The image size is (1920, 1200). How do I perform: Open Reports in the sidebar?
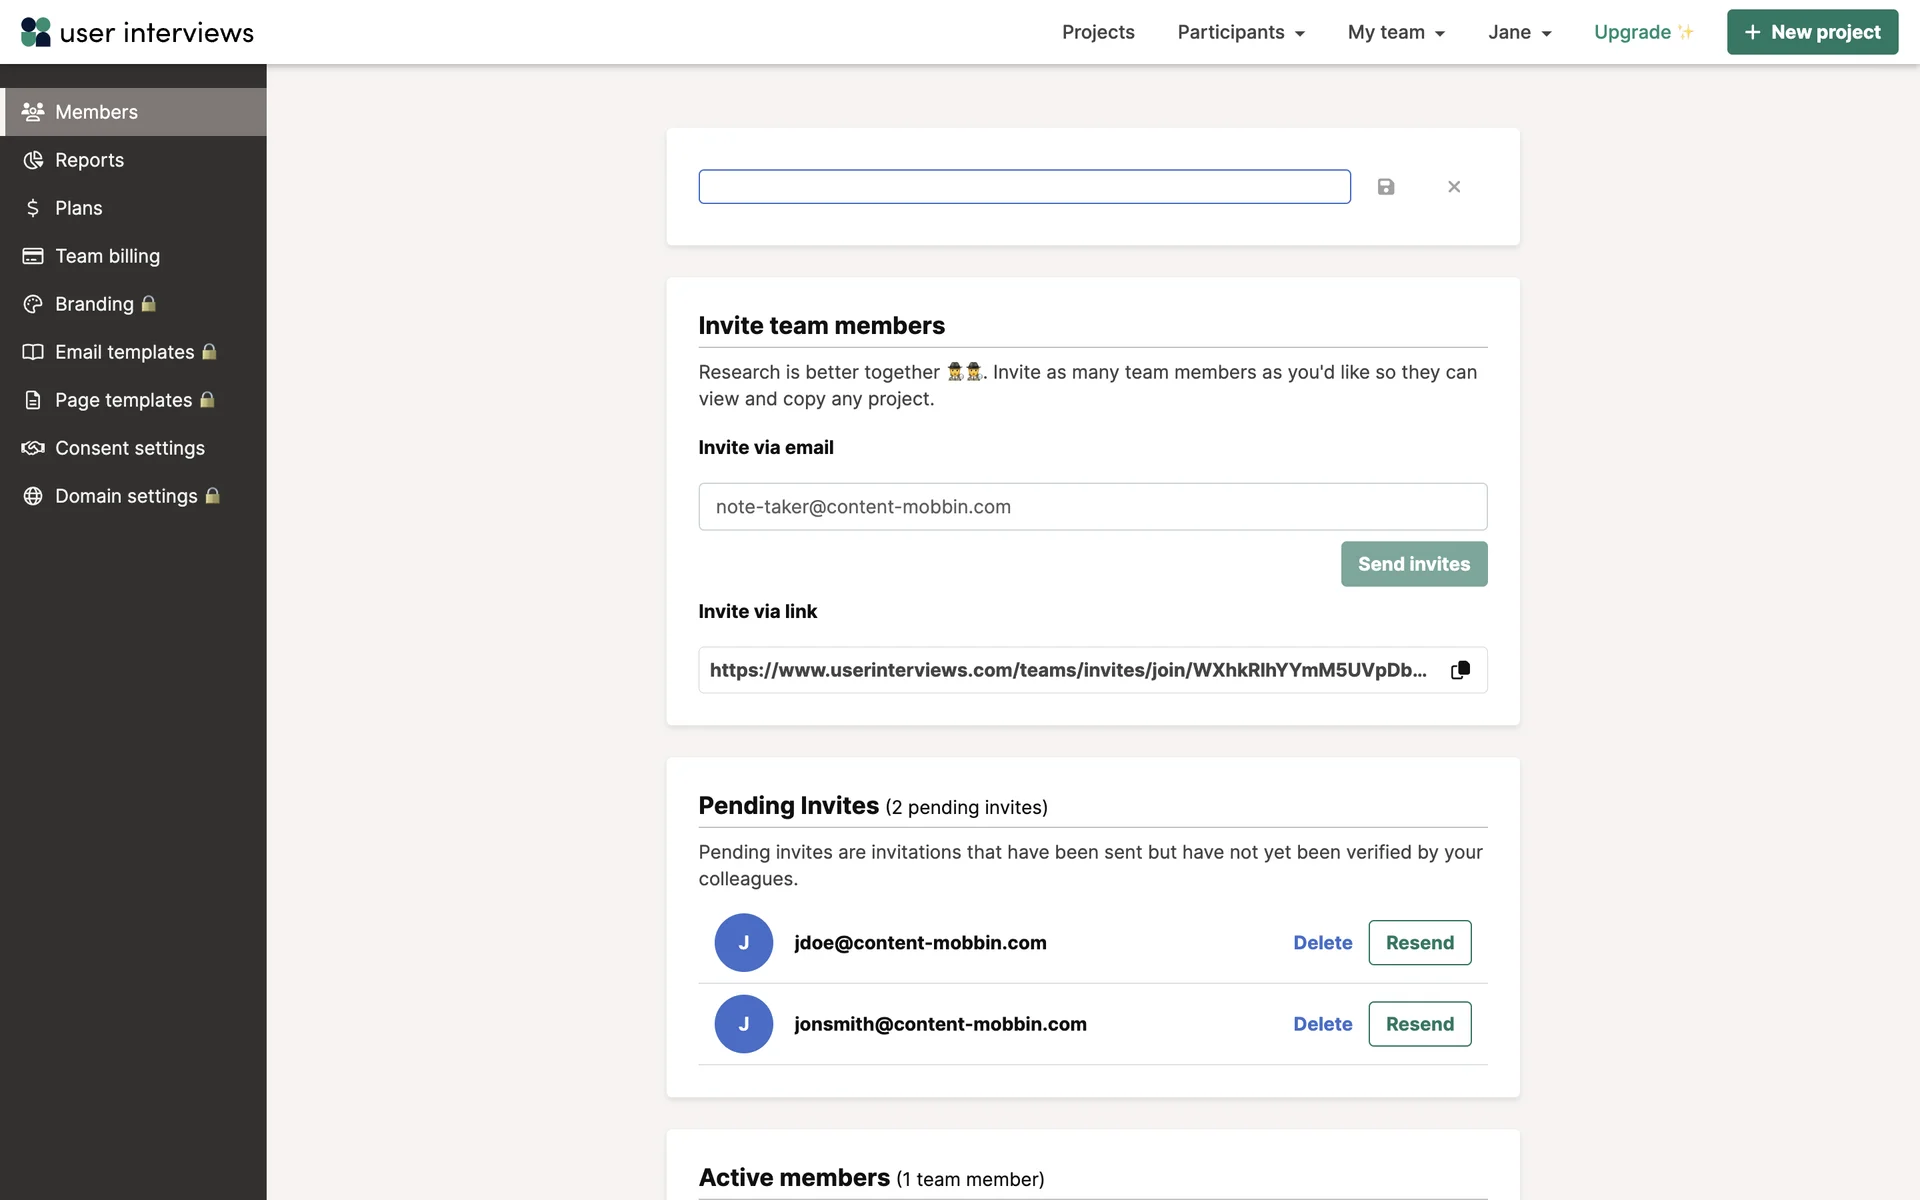click(89, 160)
